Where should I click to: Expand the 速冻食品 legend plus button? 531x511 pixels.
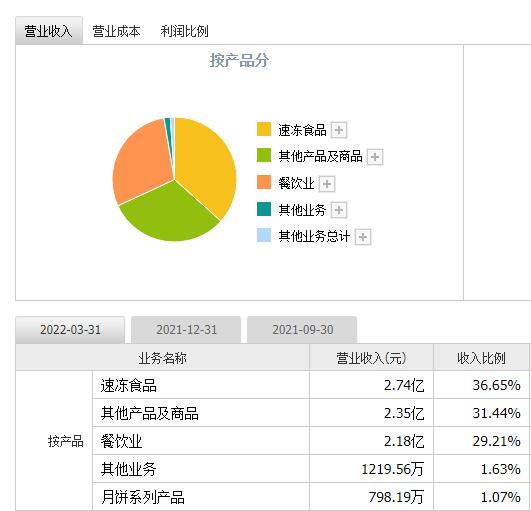tap(339, 130)
